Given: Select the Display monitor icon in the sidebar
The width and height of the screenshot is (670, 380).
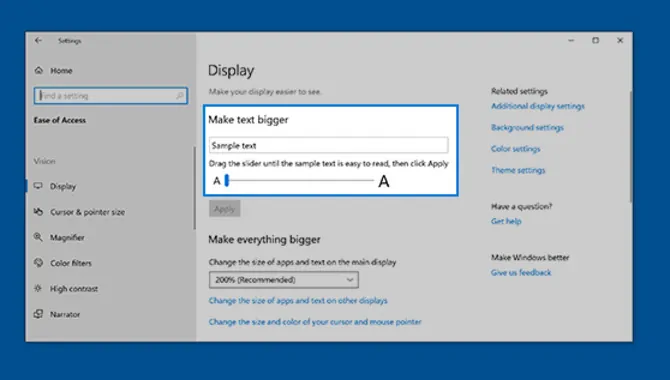Looking at the screenshot, I should [x=38, y=186].
